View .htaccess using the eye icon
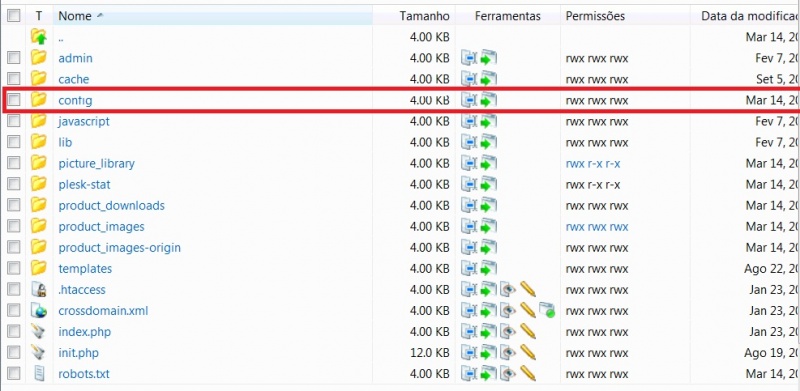The image size is (800, 391). [x=508, y=289]
